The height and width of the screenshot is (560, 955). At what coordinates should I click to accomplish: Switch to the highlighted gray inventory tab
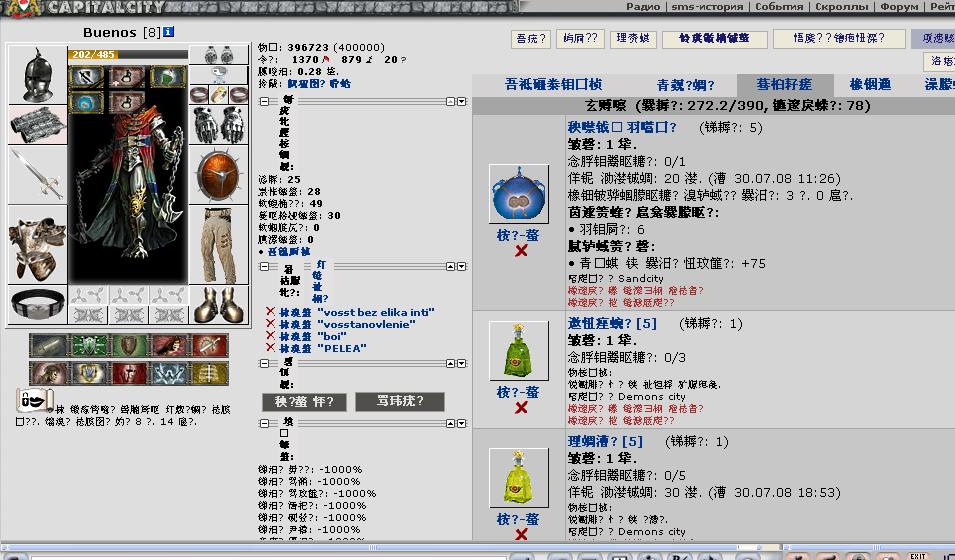(x=784, y=85)
